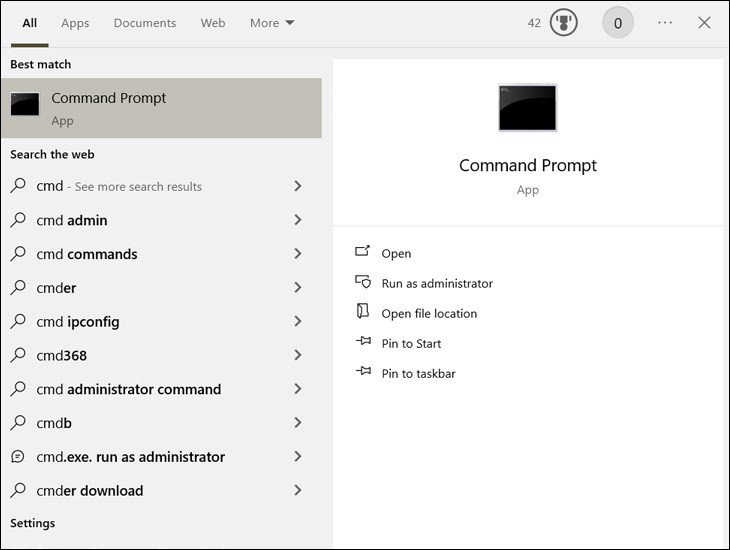Close the search panel with X

coord(704,23)
